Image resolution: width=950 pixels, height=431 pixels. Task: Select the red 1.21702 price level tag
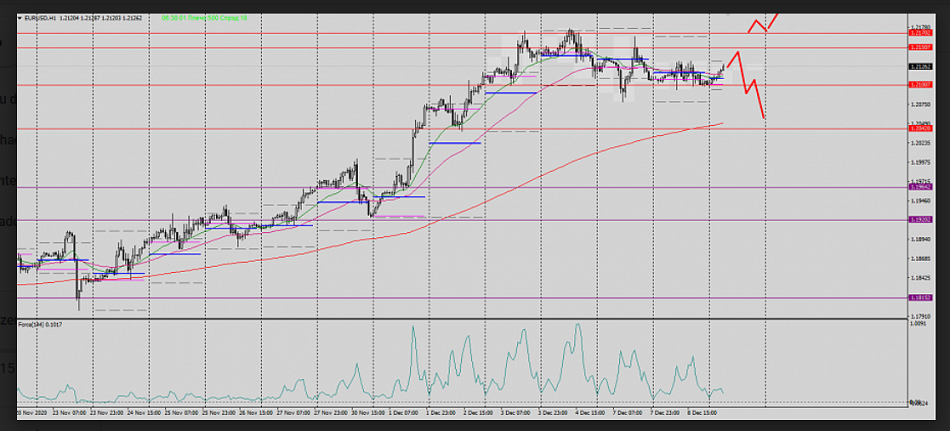click(920, 34)
